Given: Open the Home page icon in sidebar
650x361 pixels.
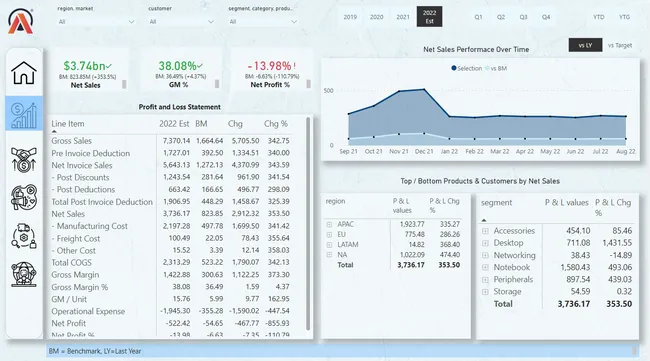Looking at the screenshot, I should [x=24, y=73].
